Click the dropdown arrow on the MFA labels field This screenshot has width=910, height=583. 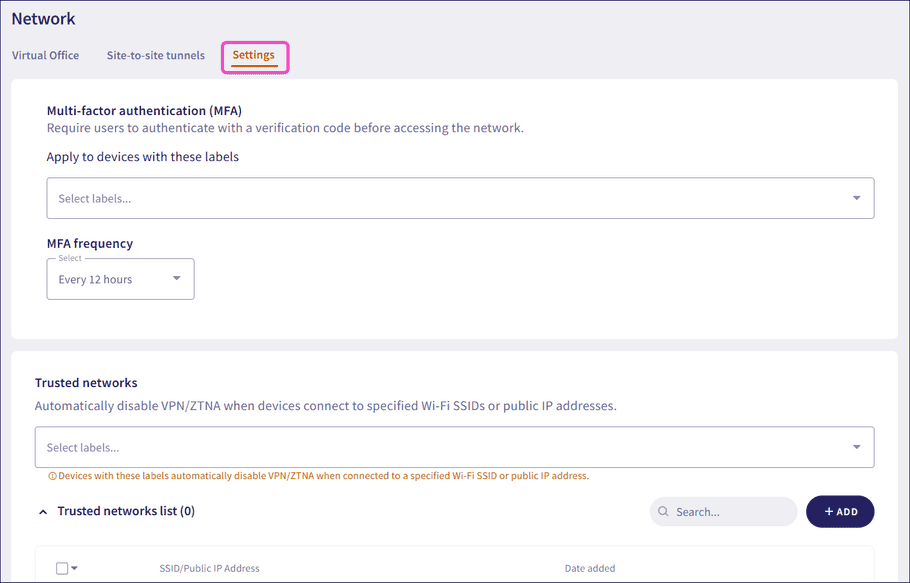point(856,198)
